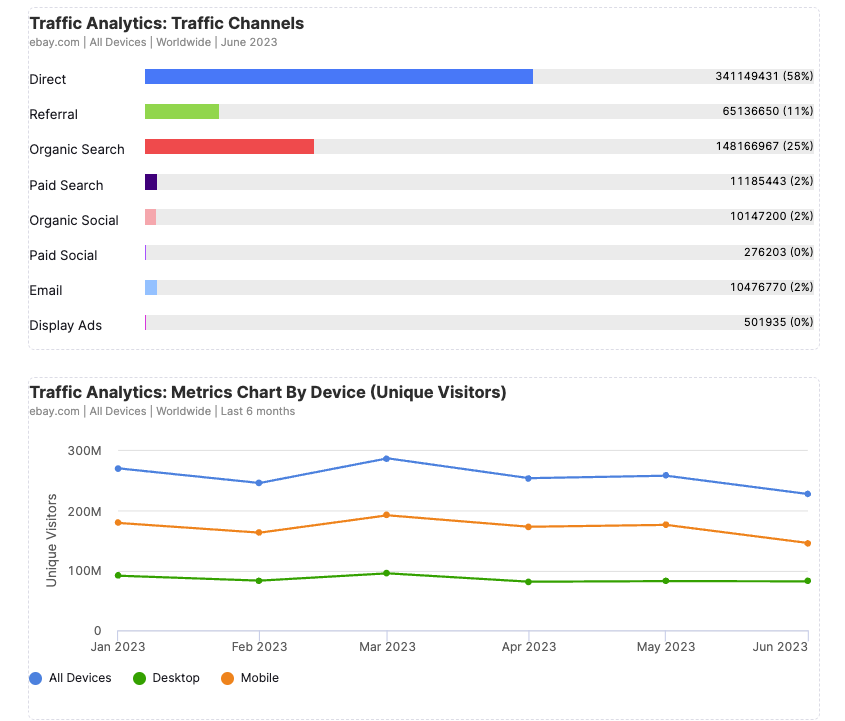Select the blue Direct traffic bar
The width and height of the screenshot is (845, 721).
point(340,76)
